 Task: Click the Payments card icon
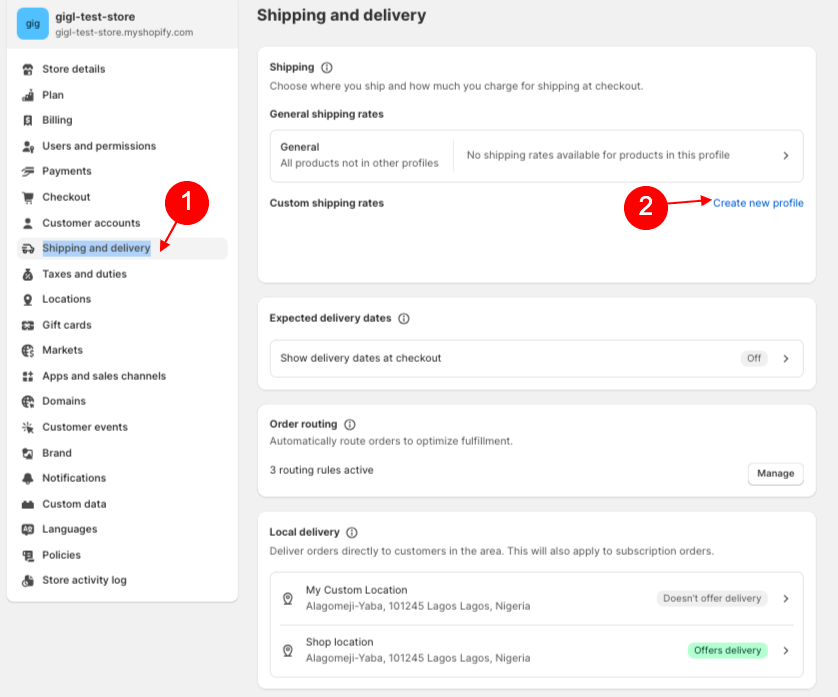pyautogui.click(x=28, y=171)
